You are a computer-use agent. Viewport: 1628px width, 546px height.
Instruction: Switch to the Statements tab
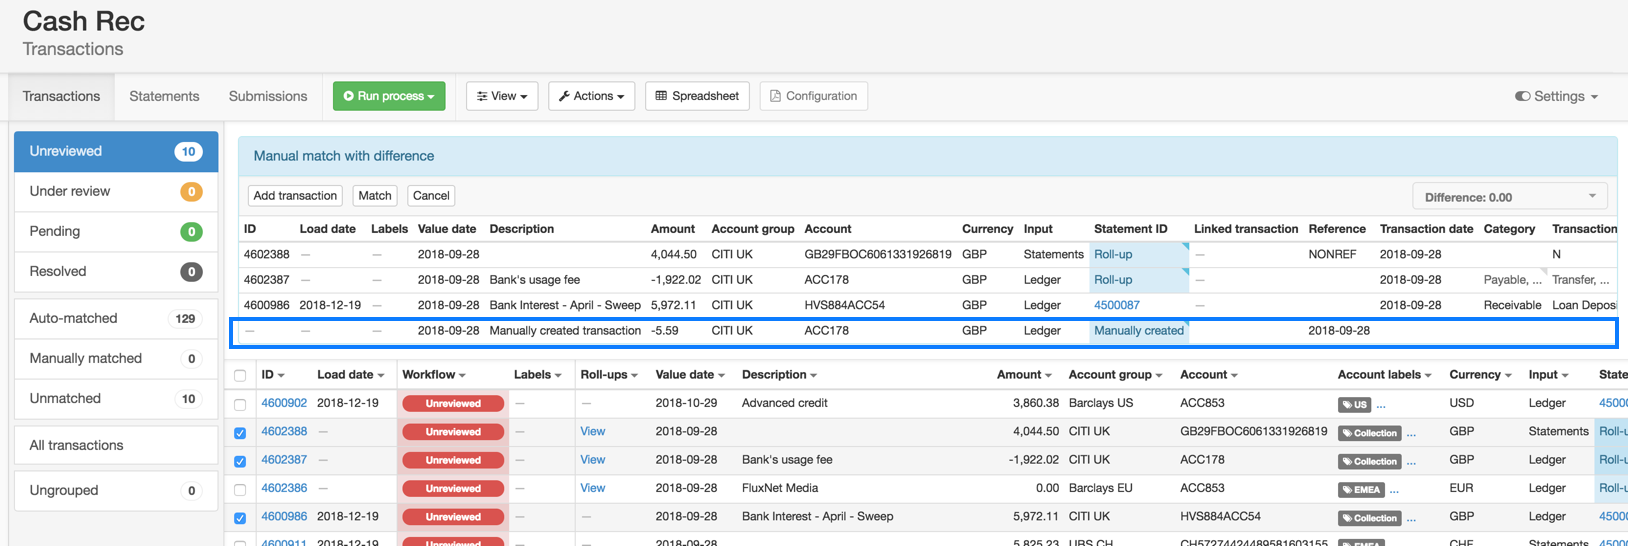tap(164, 96)
